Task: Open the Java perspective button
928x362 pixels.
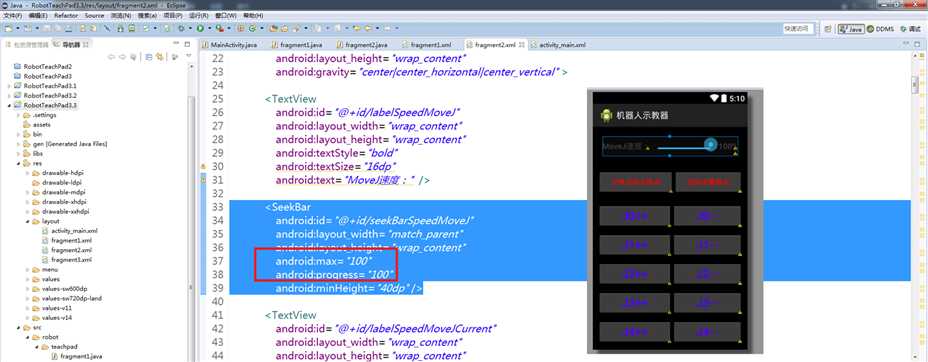Action: tap(852, 28)
